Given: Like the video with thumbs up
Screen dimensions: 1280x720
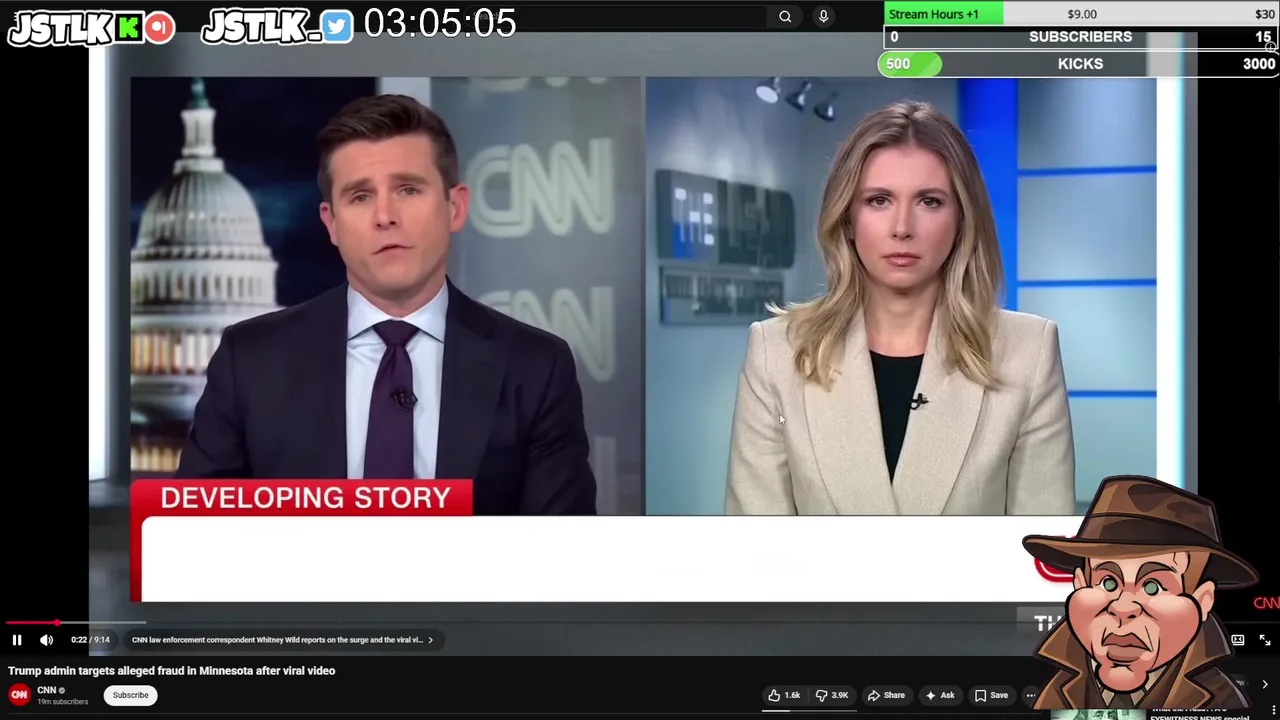Looking at the screenshot, I should point(784,695).
